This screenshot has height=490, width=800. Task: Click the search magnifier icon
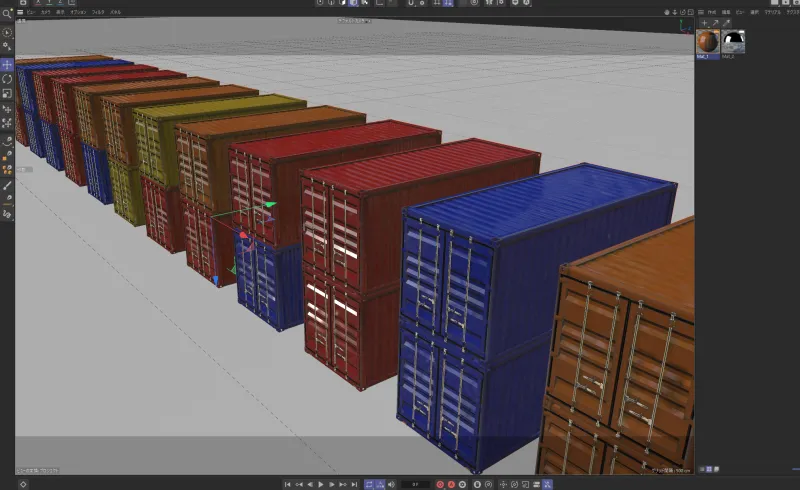7,15
